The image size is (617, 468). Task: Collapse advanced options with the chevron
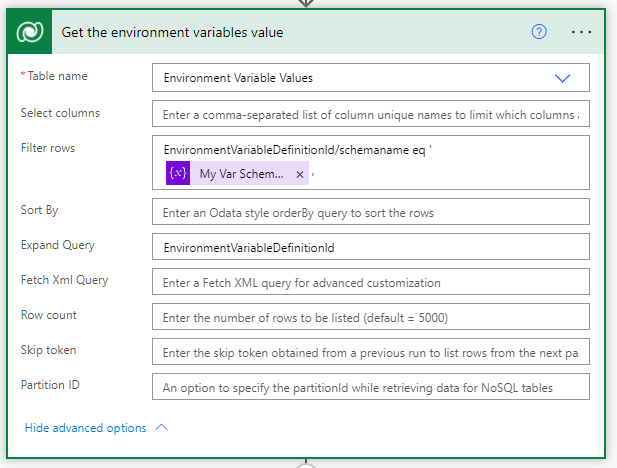pyautogui.click(x=161, y=427)
